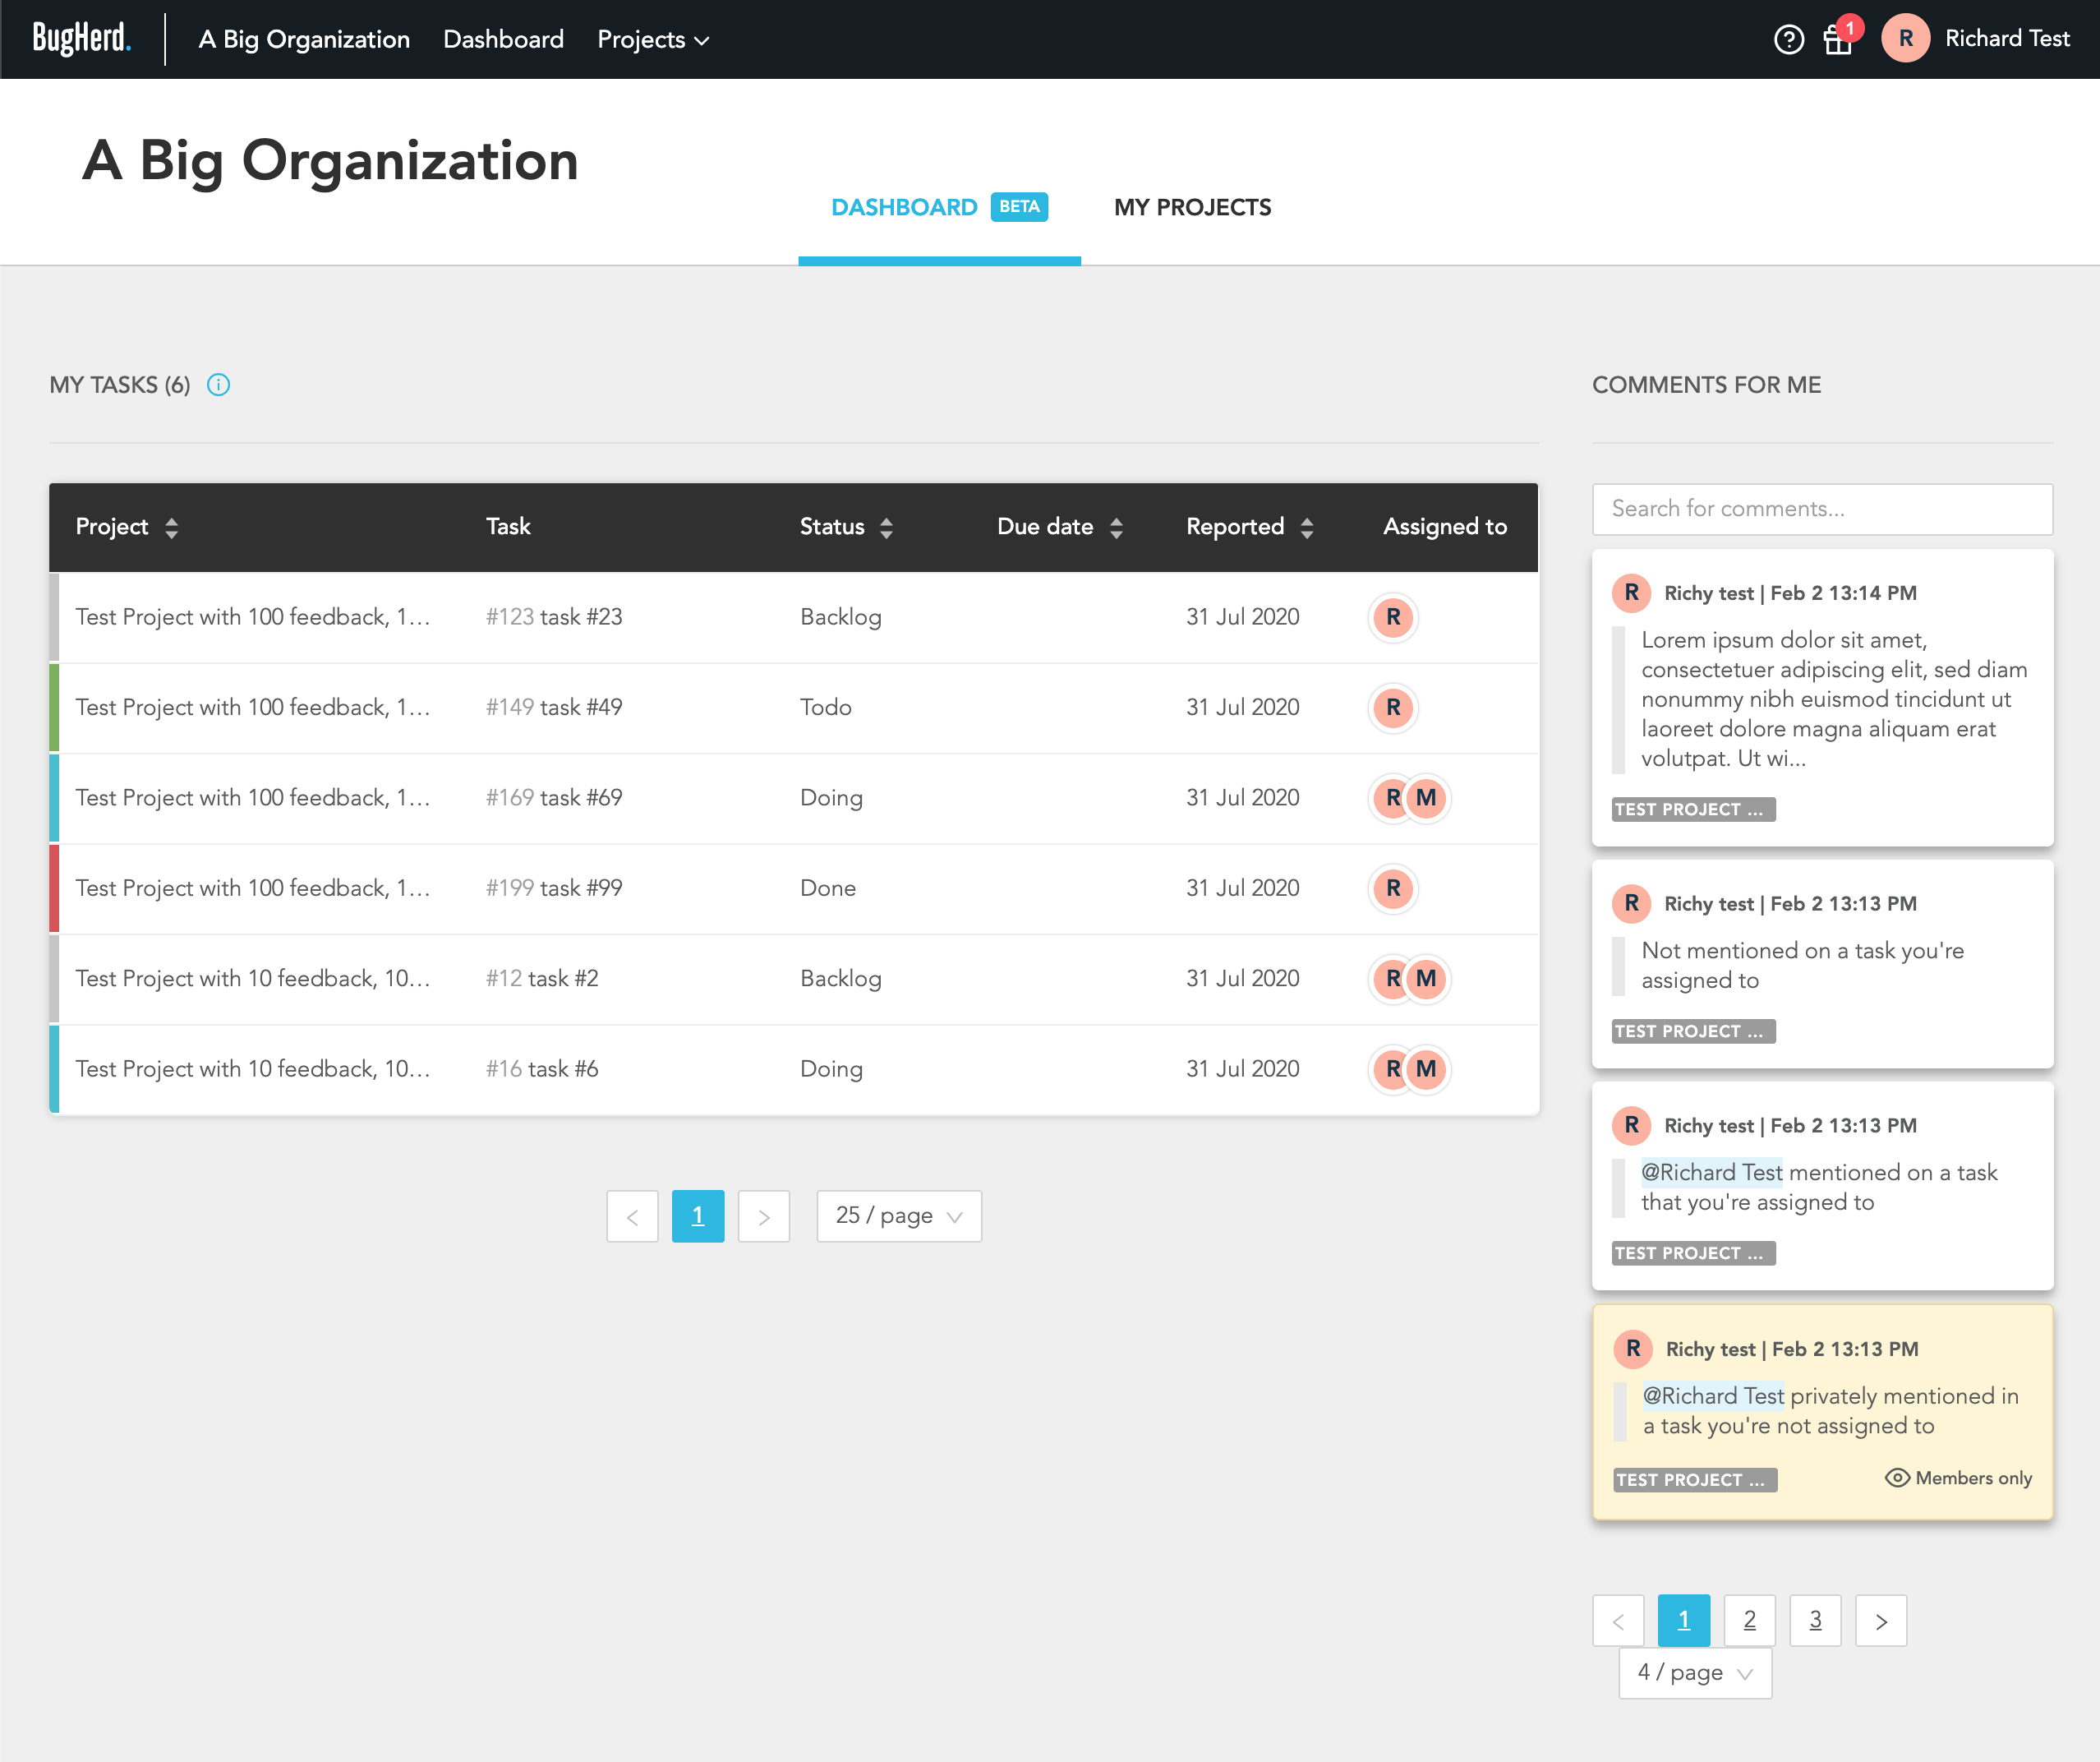This screenshot has height=1762, width=2100.
Task: Open the 25 / page size dropdown
Action: click(x=898, y=1216)
